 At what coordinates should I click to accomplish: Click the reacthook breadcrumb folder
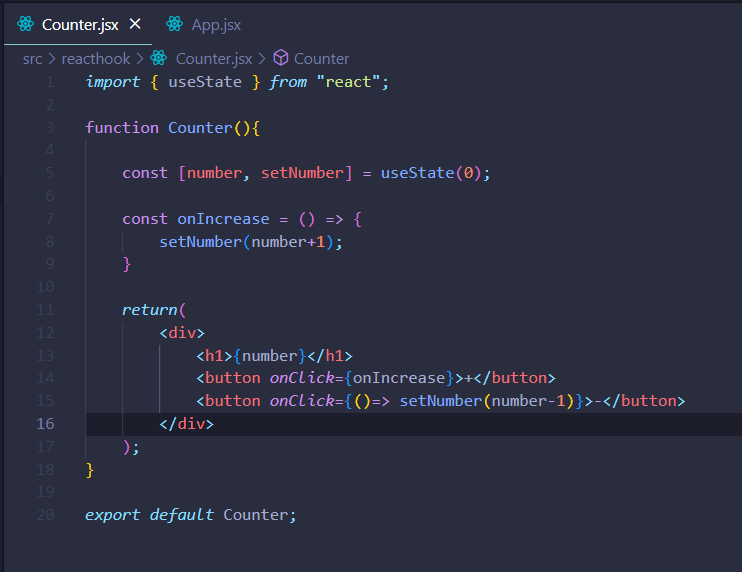pyautogui.click(x=96, y=59)
